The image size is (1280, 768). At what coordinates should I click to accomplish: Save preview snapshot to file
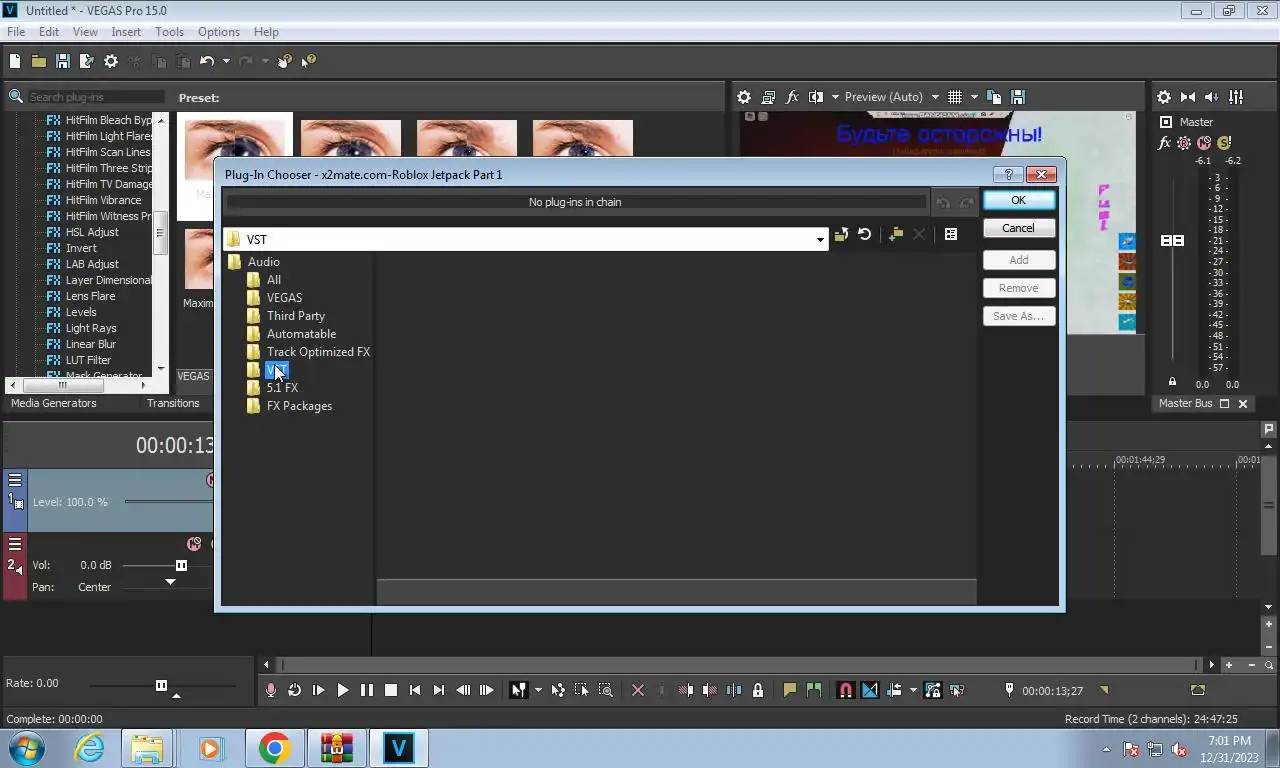1018,97
